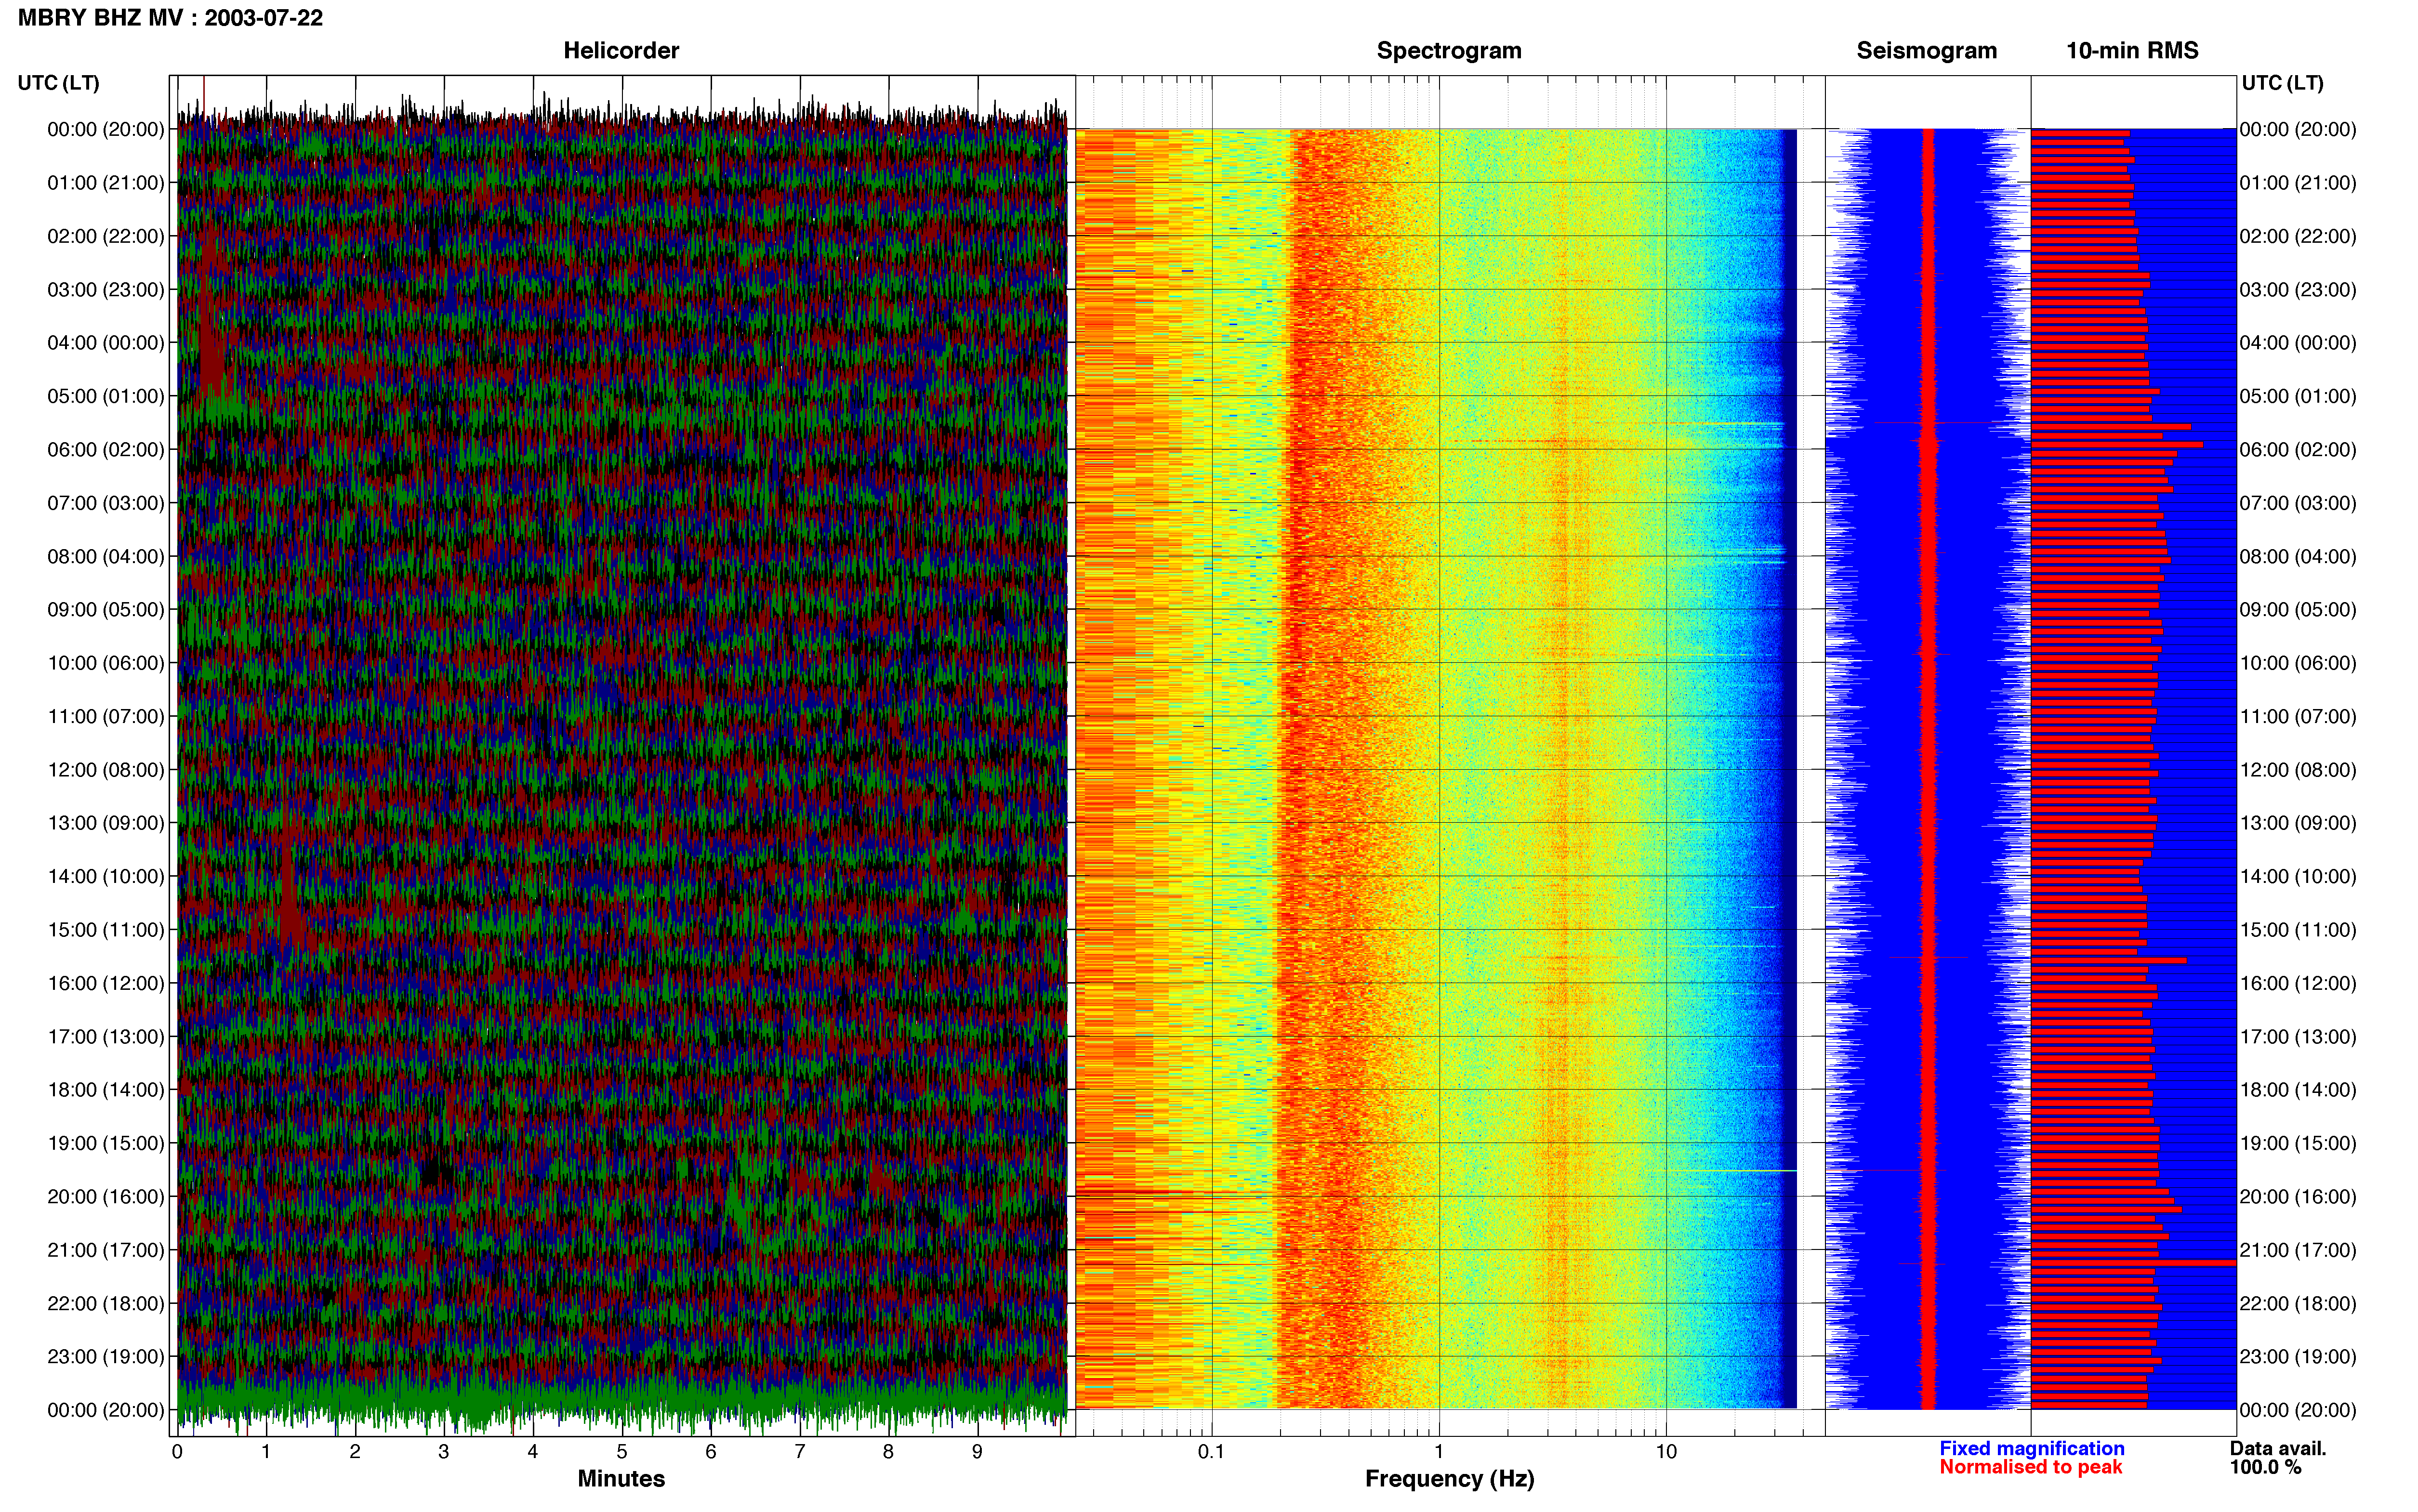Viewport: 2418px width, 1512px height.
Task: Click left time label 15:00 (11:00)
Action: 106,930
